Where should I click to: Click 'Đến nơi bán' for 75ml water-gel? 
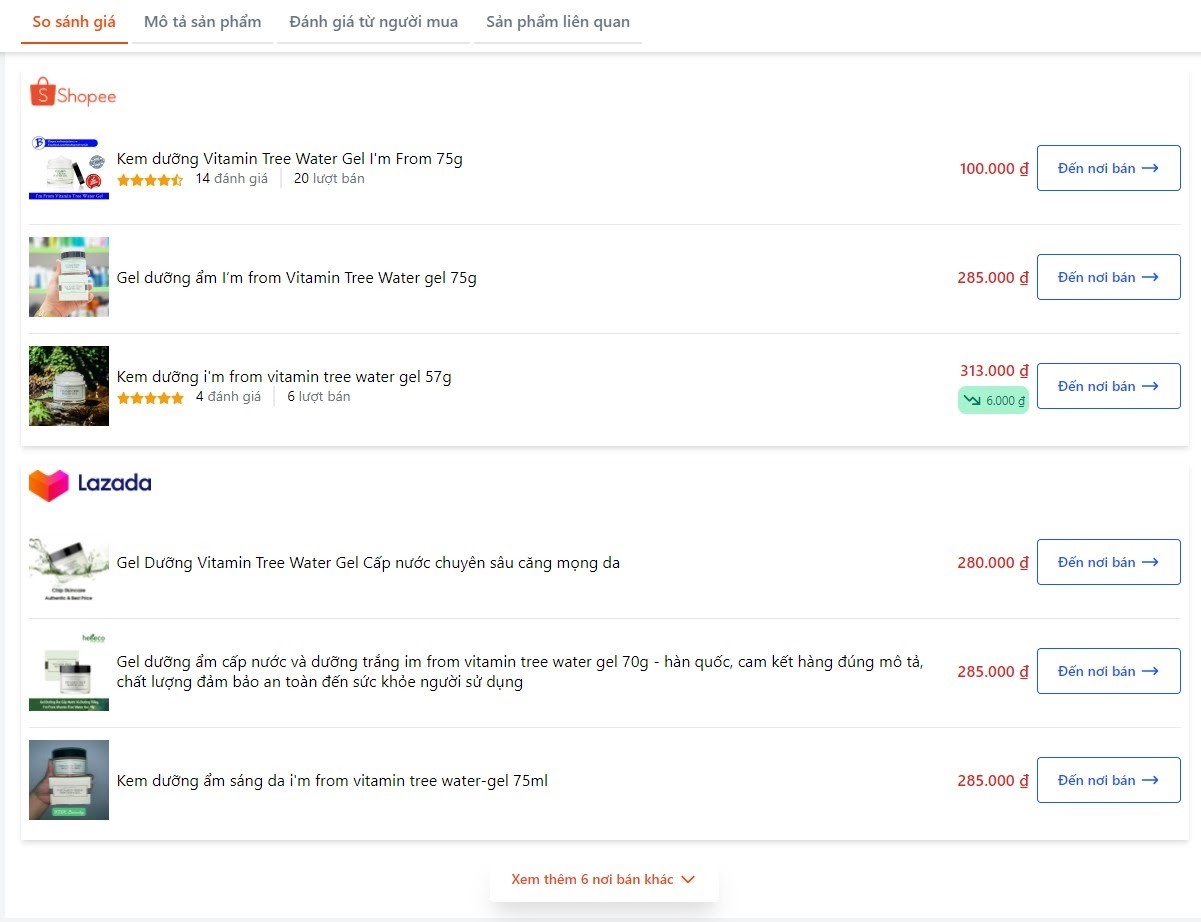point(1108,780)
